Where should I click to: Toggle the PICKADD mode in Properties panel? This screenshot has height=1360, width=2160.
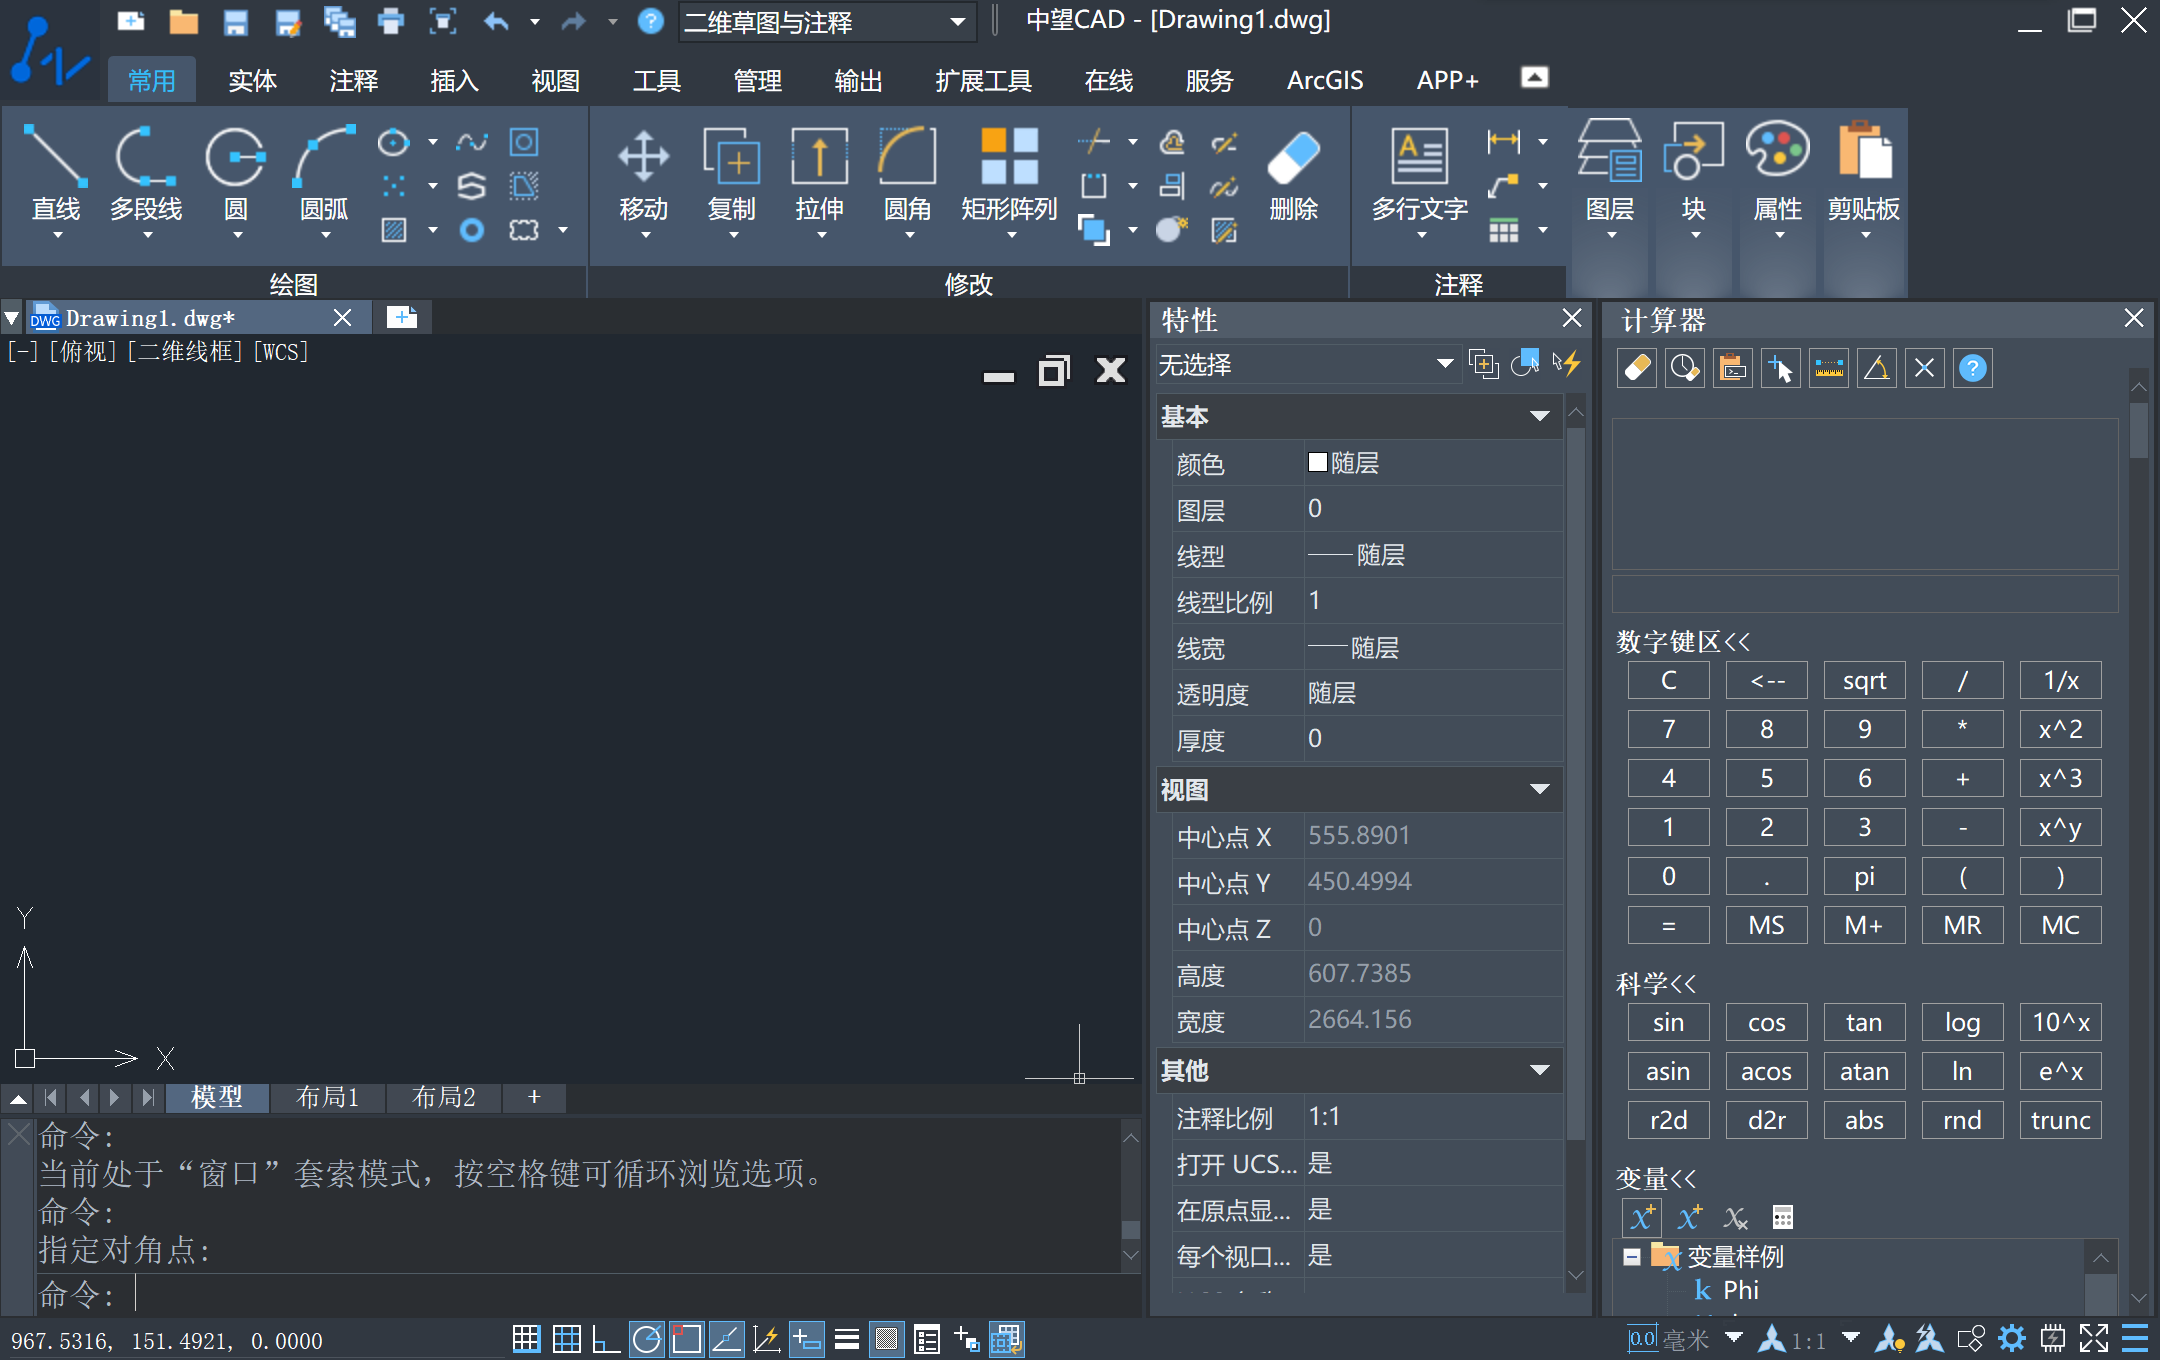[x=1484, y=364]
